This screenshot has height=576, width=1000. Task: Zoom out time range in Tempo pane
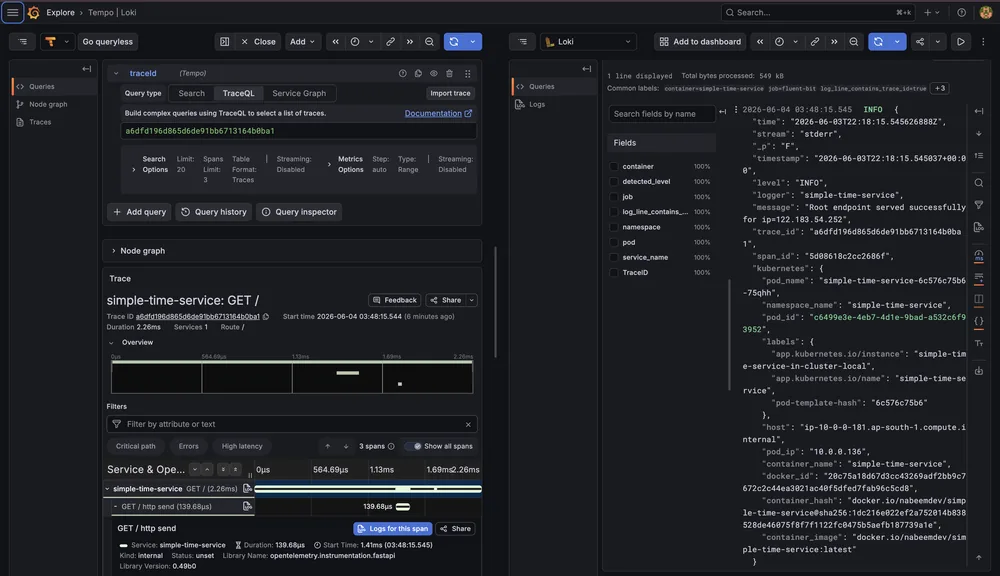[x=429, y=41]
